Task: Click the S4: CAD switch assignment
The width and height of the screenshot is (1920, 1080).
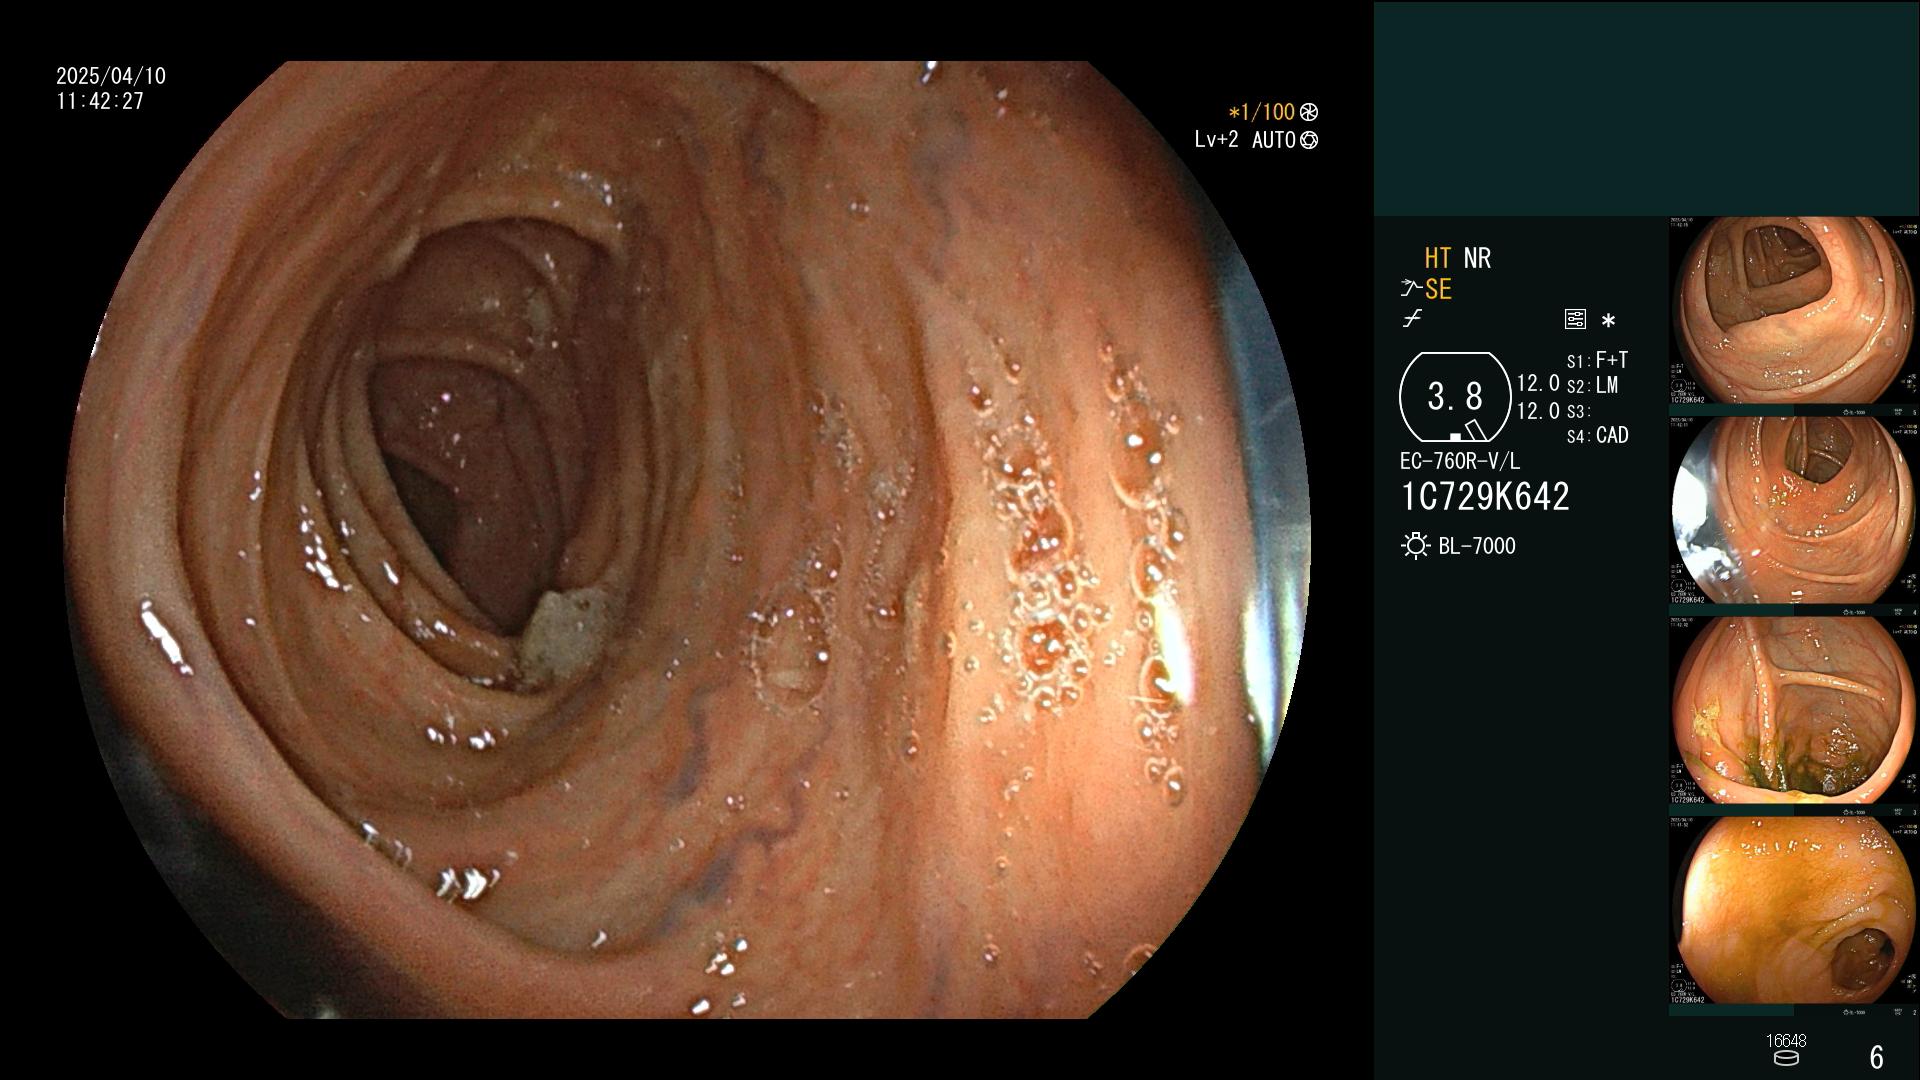Action: click(1597, 435)
